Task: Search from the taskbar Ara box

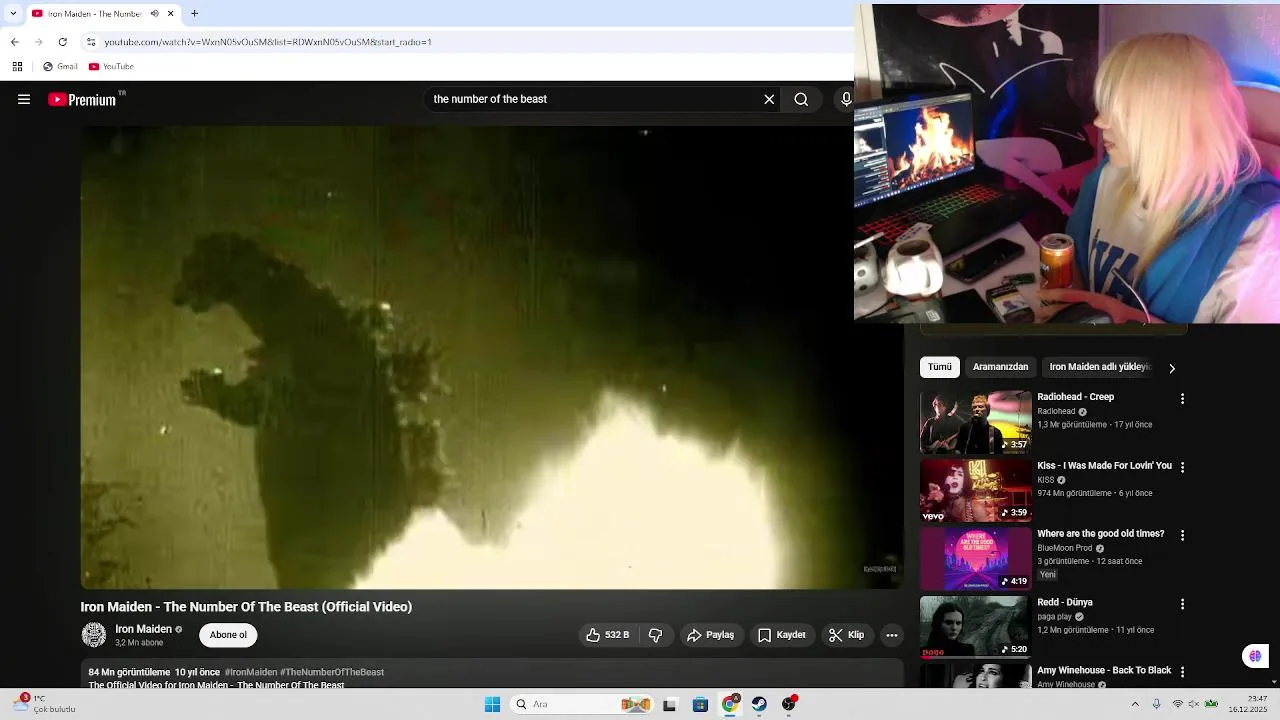Action: coord(582,704)
